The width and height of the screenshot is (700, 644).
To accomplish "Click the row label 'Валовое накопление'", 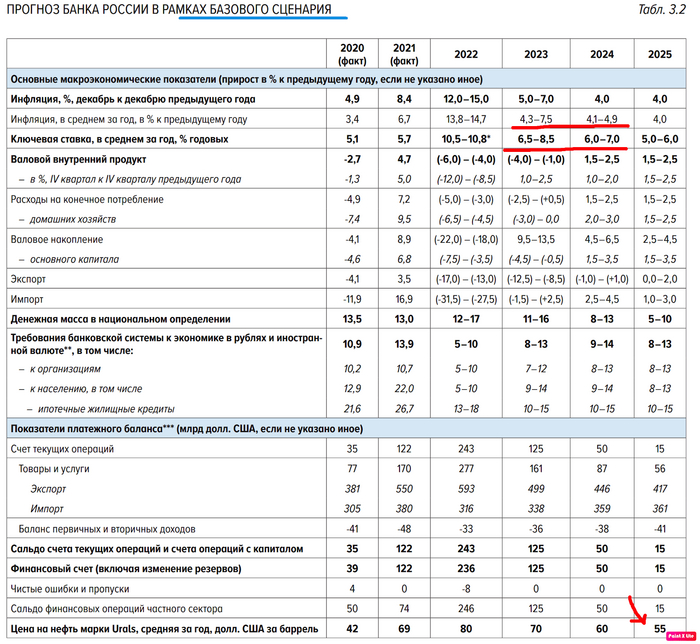I will (x=57, y=240).
